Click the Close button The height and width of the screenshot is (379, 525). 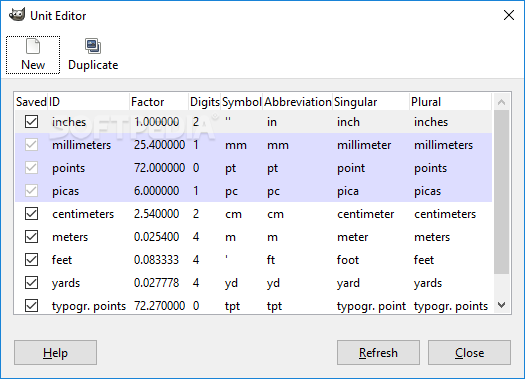pos(469,353)
